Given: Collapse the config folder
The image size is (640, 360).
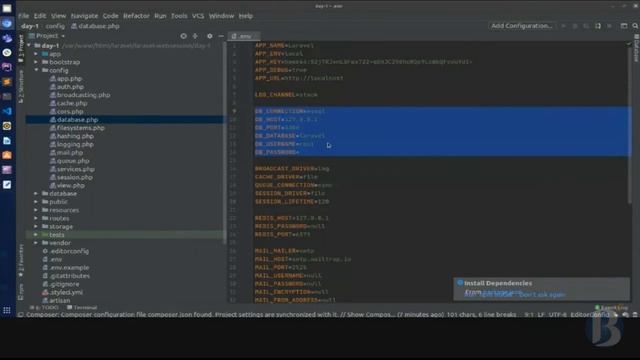Looking at the screenshot, I should point(36,70).
